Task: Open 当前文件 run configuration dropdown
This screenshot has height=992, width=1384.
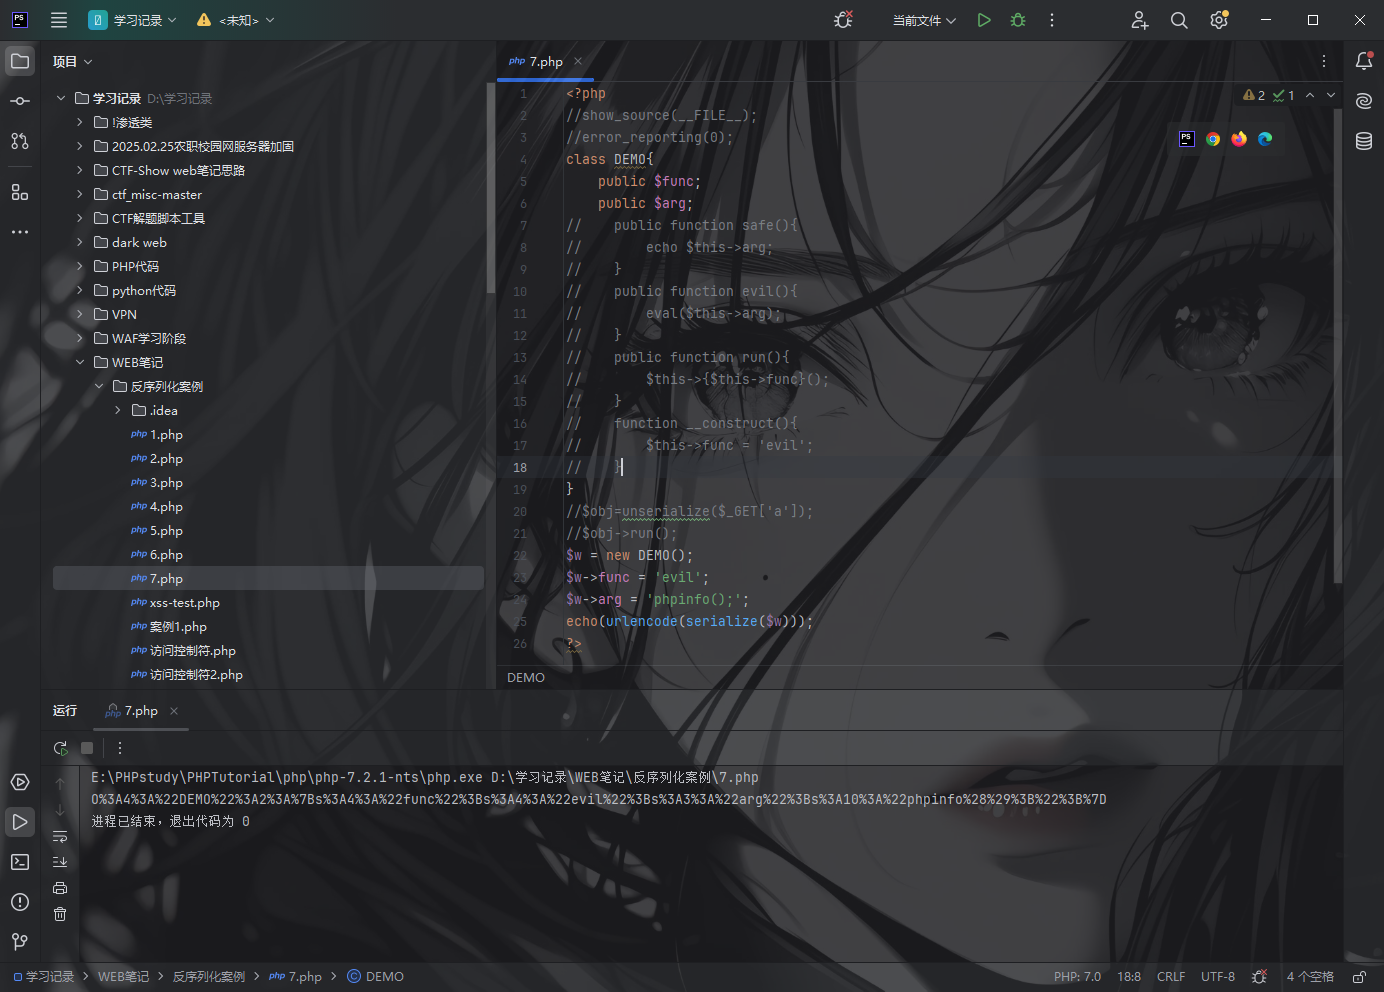Action: [x=924, y=20]
